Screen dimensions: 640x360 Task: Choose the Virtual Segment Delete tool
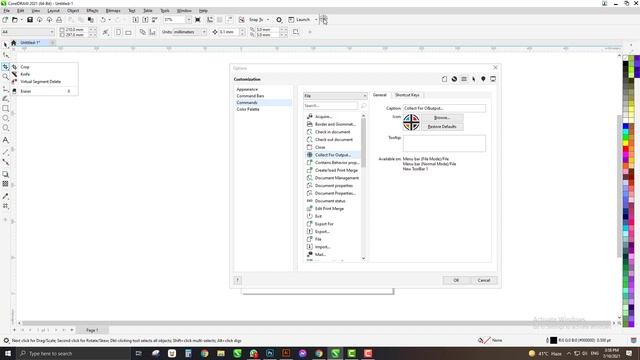click(40, 82)
